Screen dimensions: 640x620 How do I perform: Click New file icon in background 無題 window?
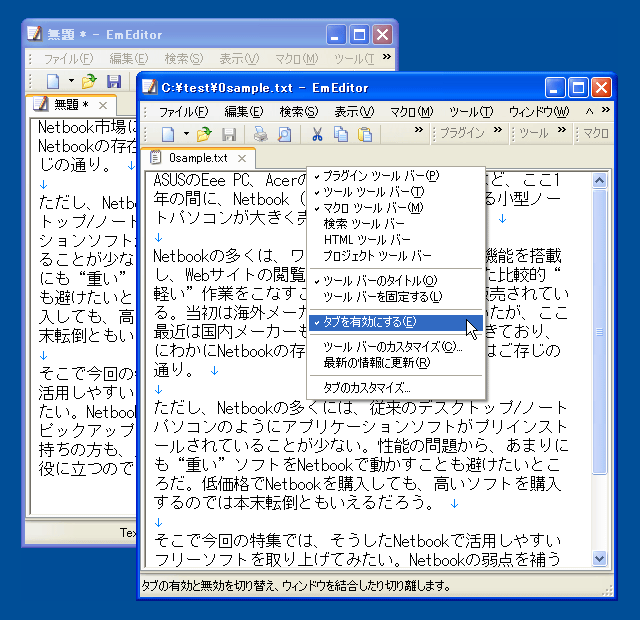pyautogui.click(x=53, y=81)
